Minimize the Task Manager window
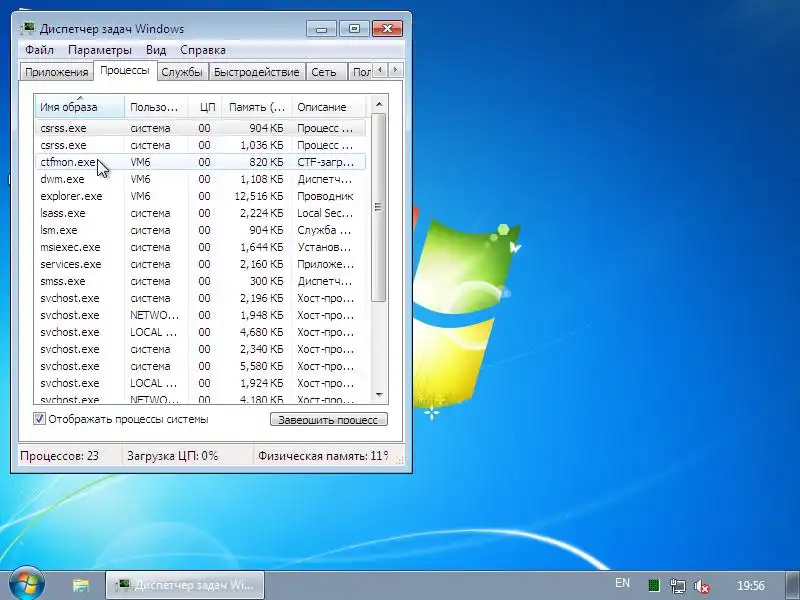The image size is (800, 600). tap(321, 29)
